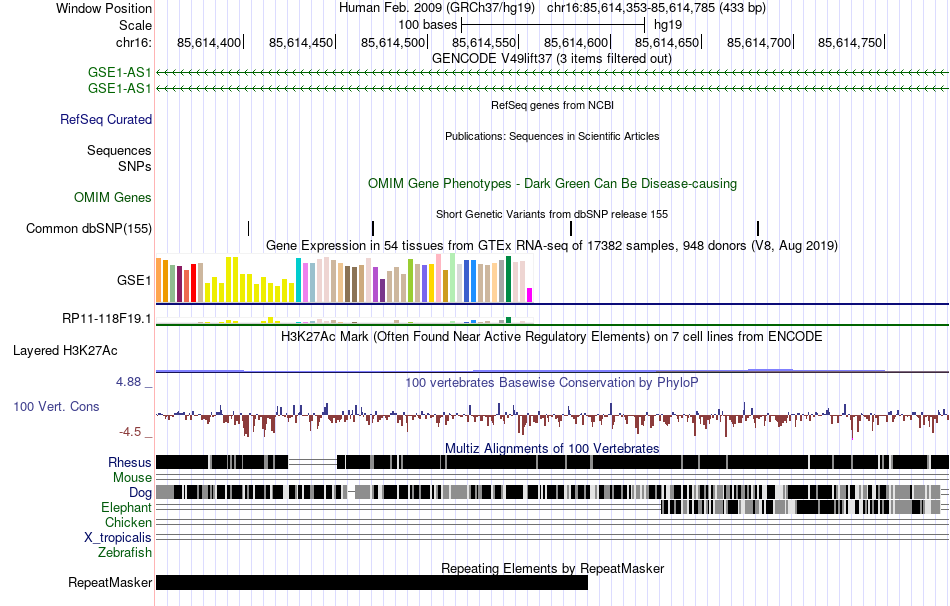The width and height of the screenshot is (950, 606).
Task: Click Repeating Elements by RepeatMasker title
Action: tap(552, 568)
